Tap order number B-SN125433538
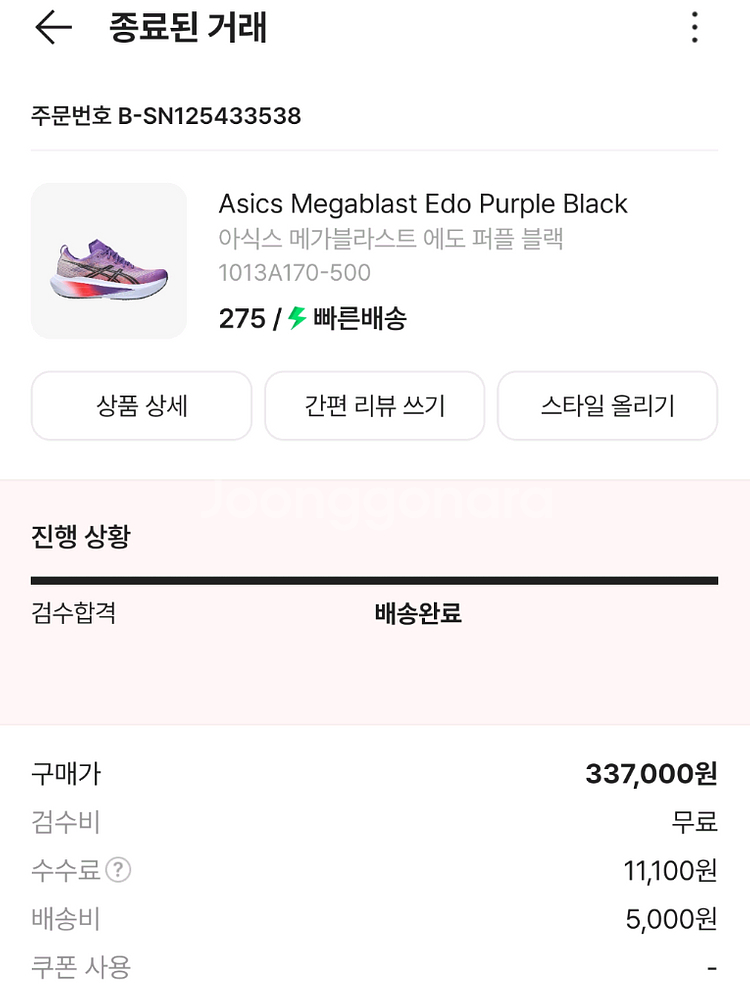The image size is (750, 1004). coord(166,116)
